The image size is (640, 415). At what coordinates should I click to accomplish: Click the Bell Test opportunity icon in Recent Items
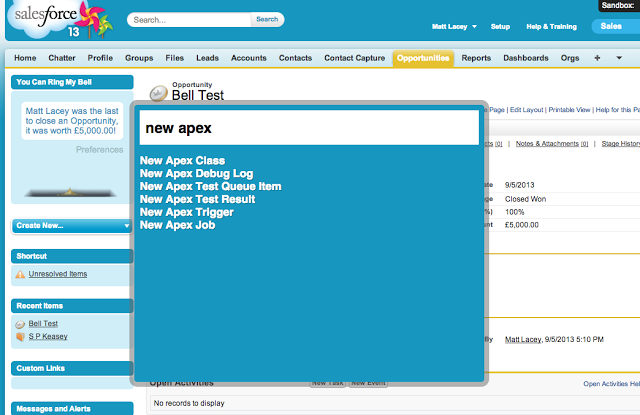[x=20, y=324]
